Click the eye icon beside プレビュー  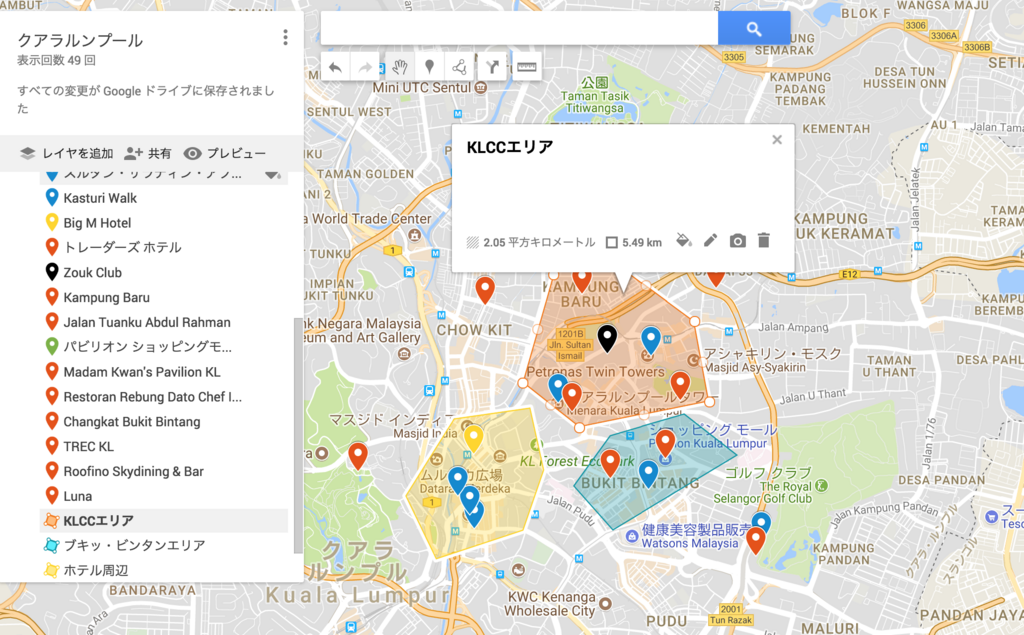click(x=192, y=154)
